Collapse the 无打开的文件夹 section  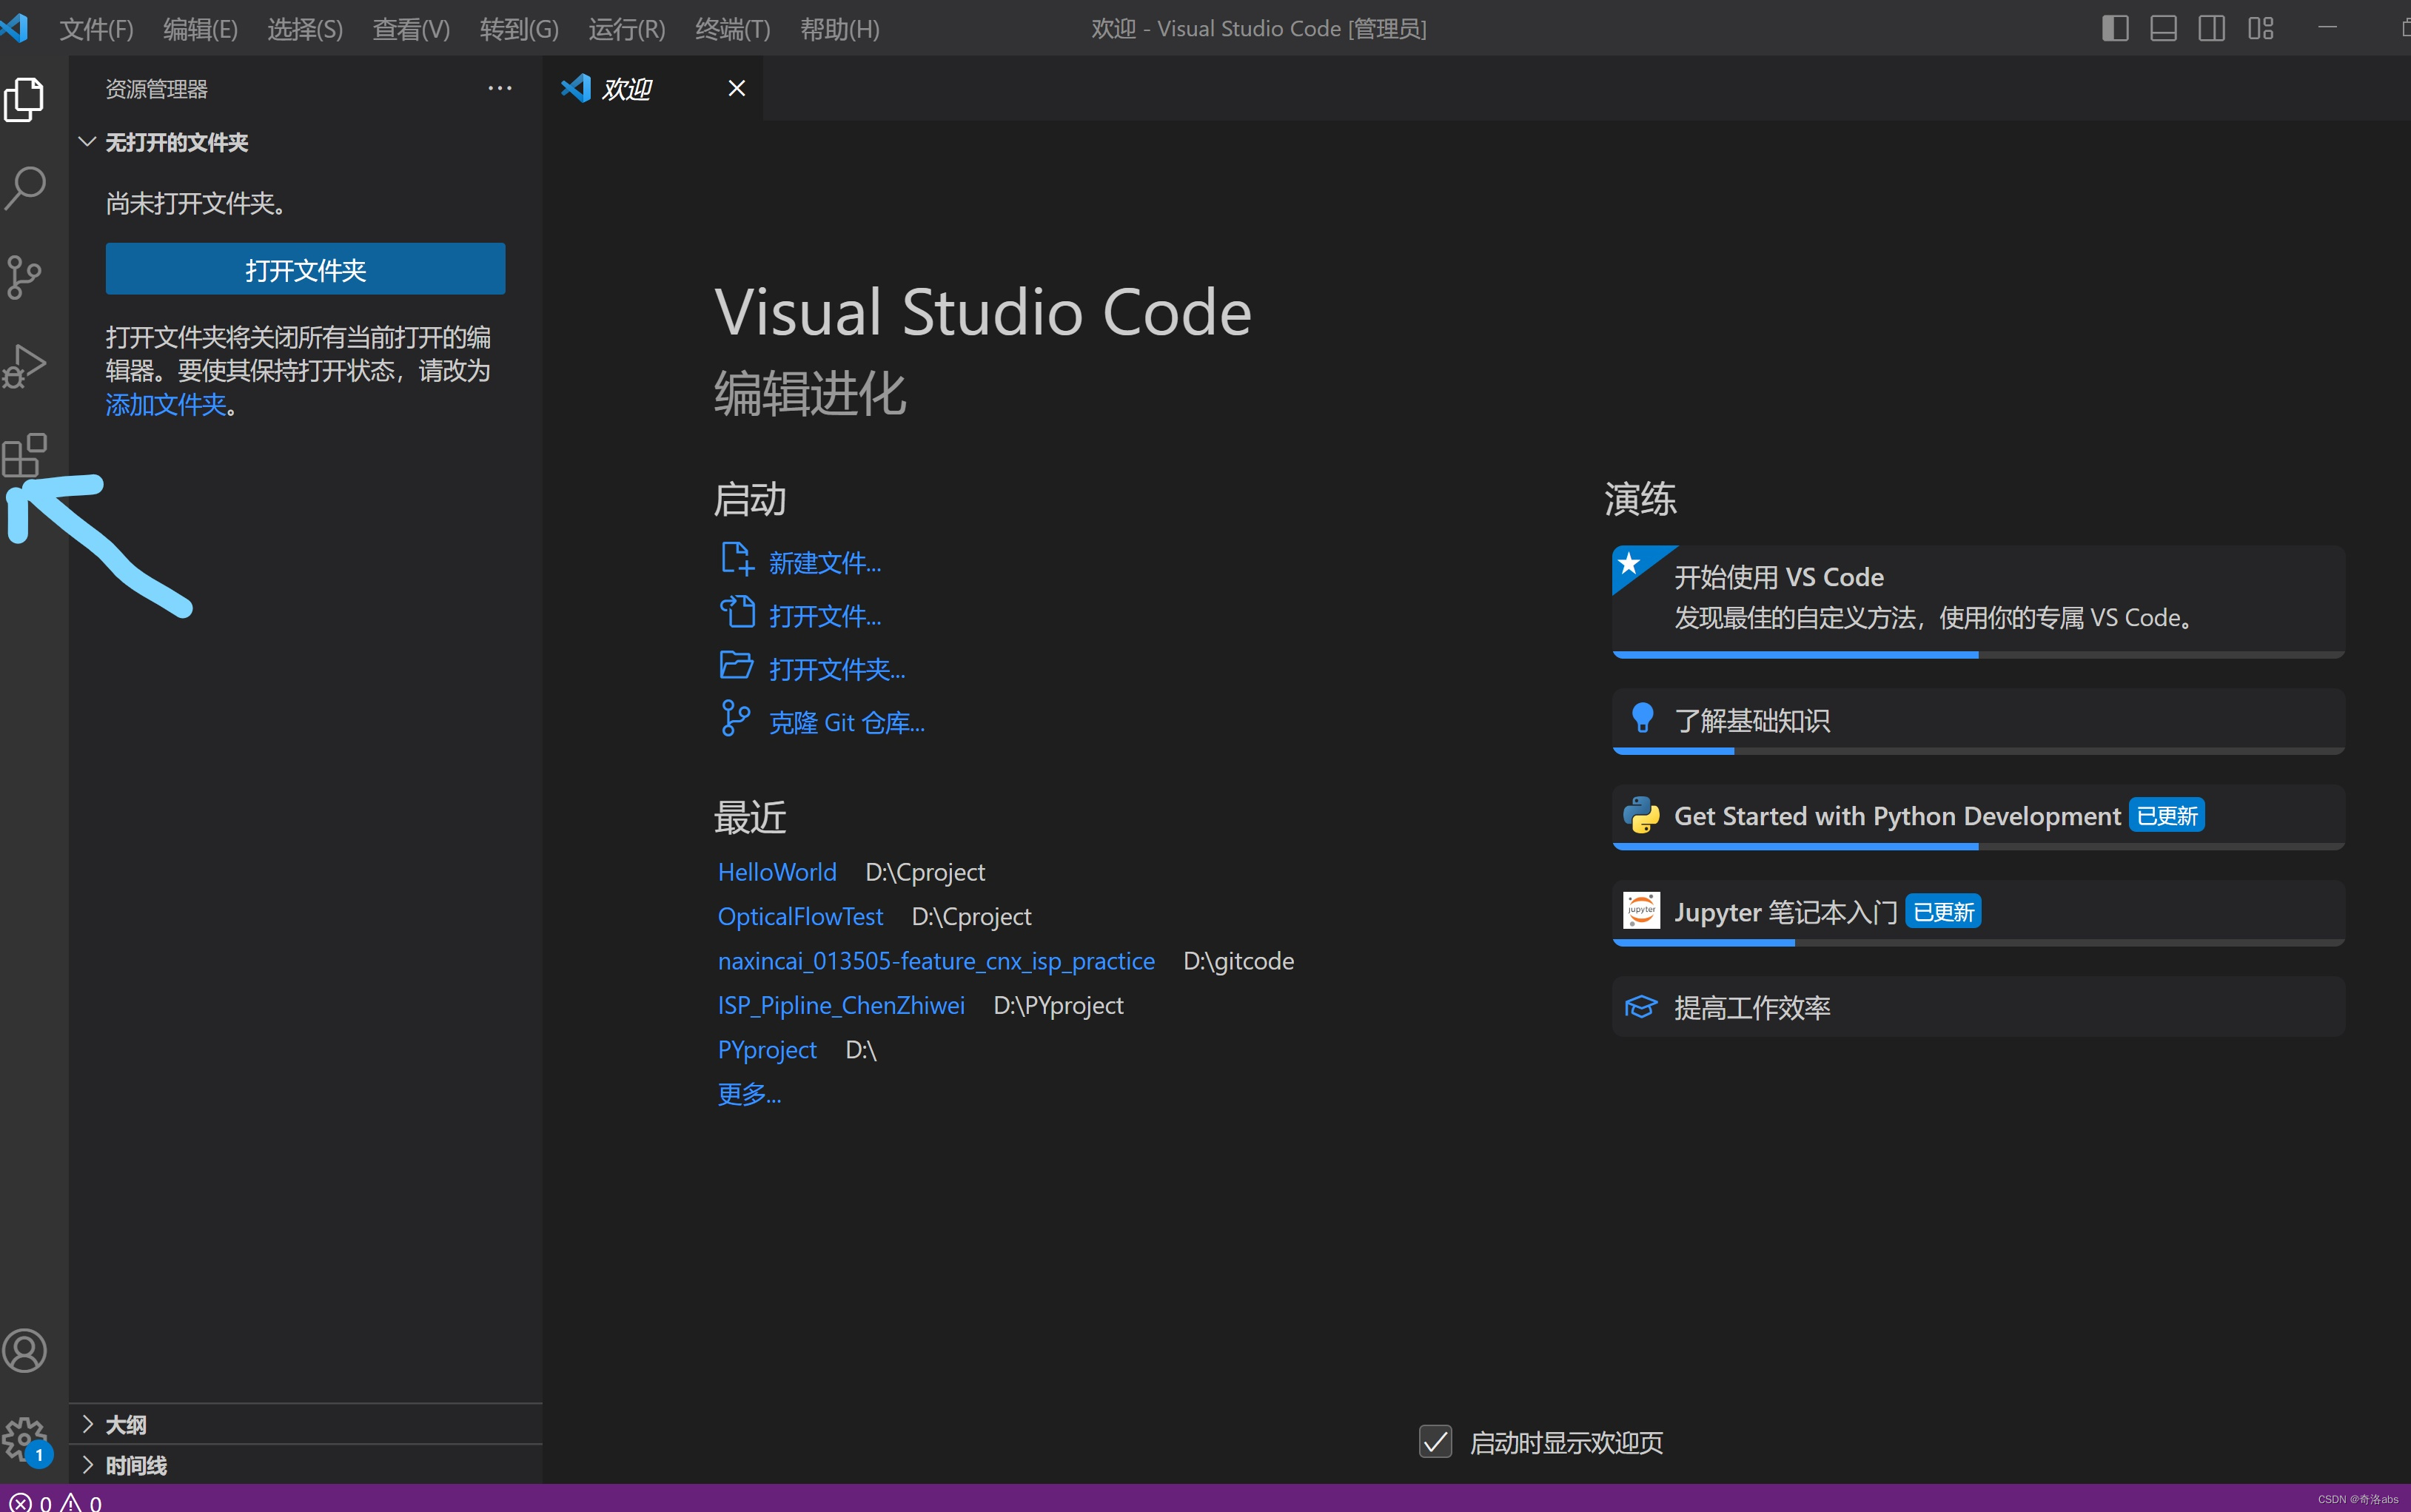pos(86,141)
